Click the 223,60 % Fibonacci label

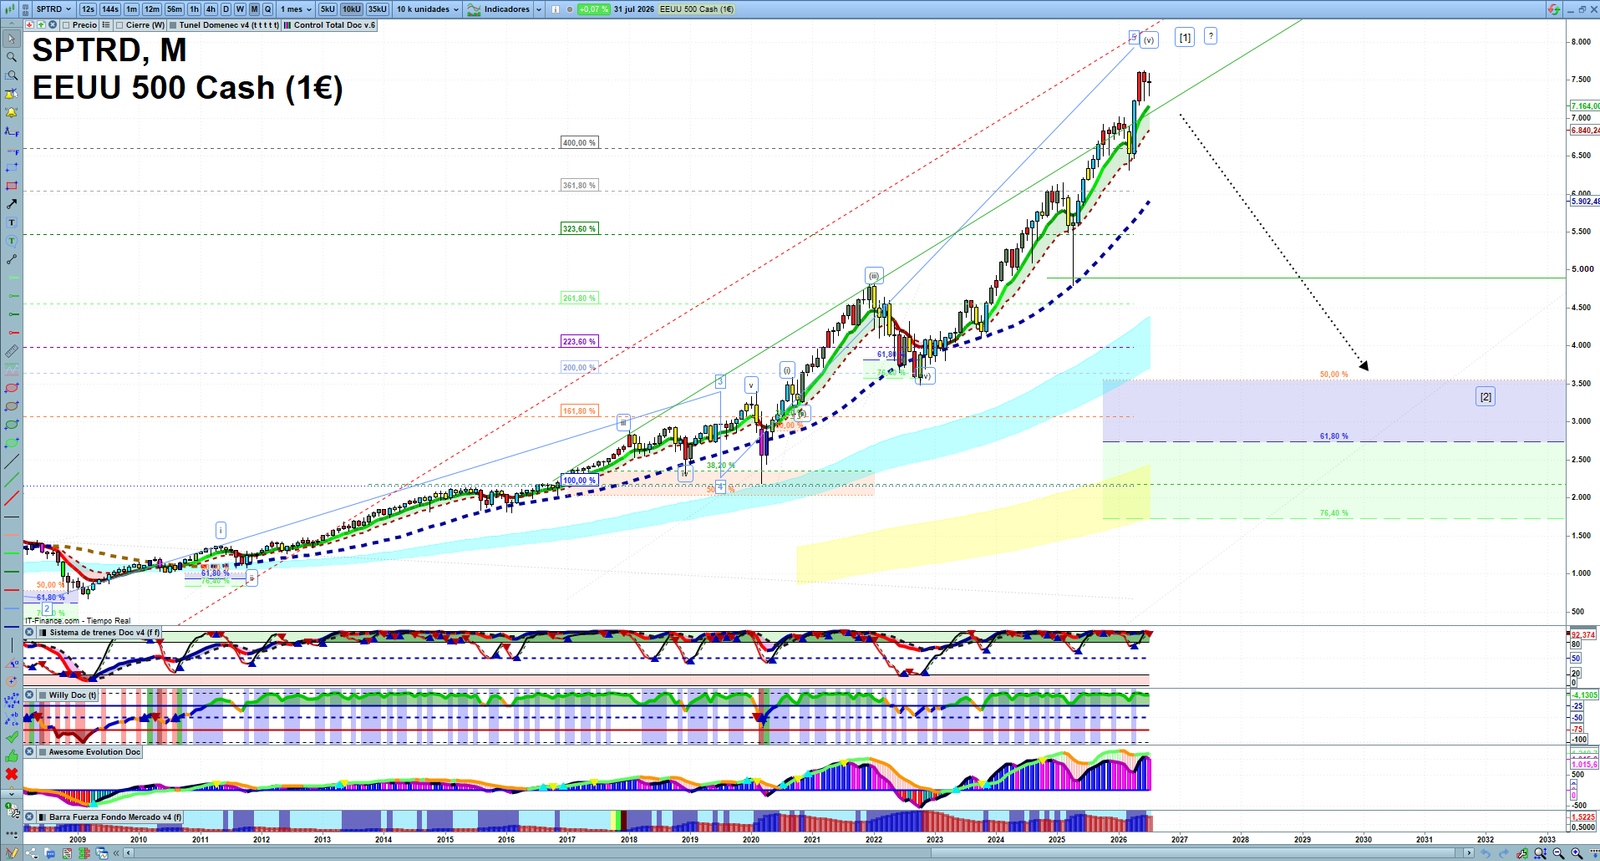[x=579, y=342]
